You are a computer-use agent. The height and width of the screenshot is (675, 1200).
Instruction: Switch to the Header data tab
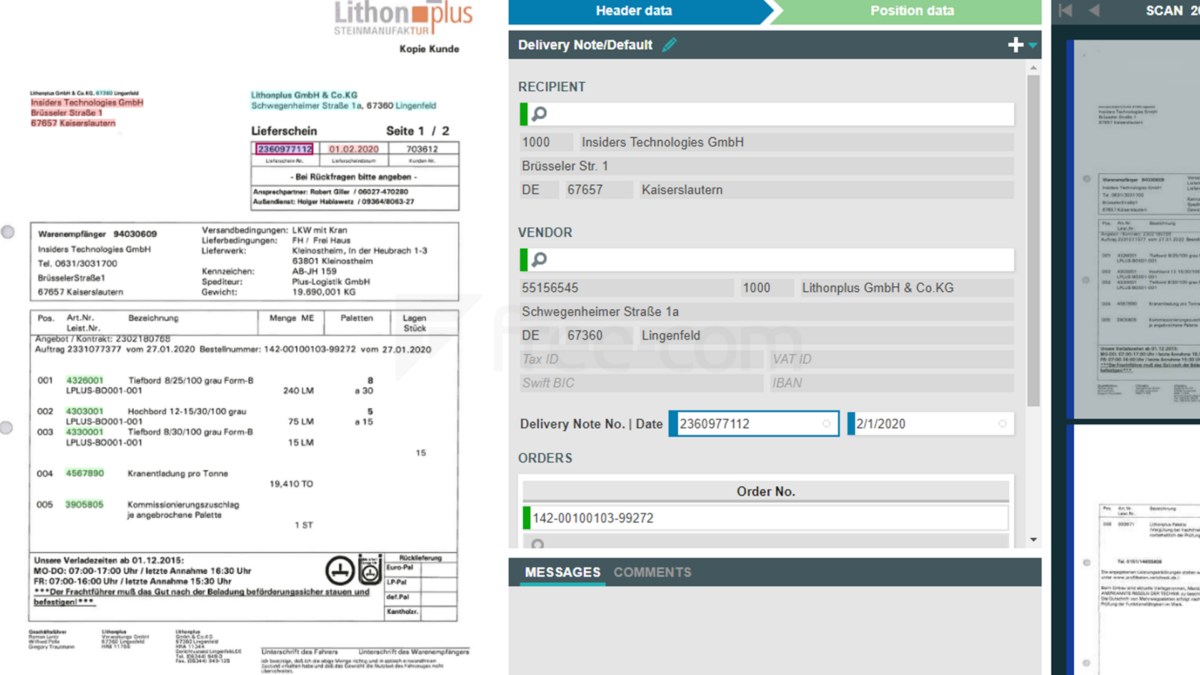click(634, 11)
